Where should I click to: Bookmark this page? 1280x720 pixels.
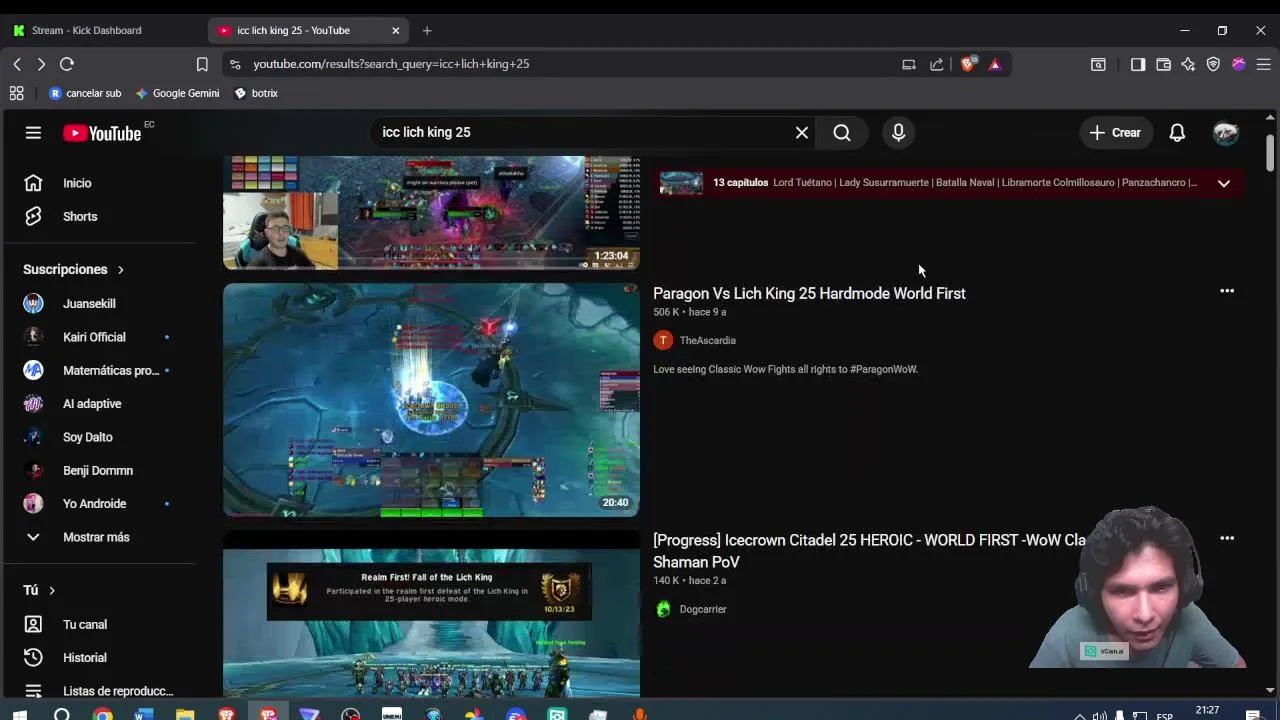(x=202, y=64)
